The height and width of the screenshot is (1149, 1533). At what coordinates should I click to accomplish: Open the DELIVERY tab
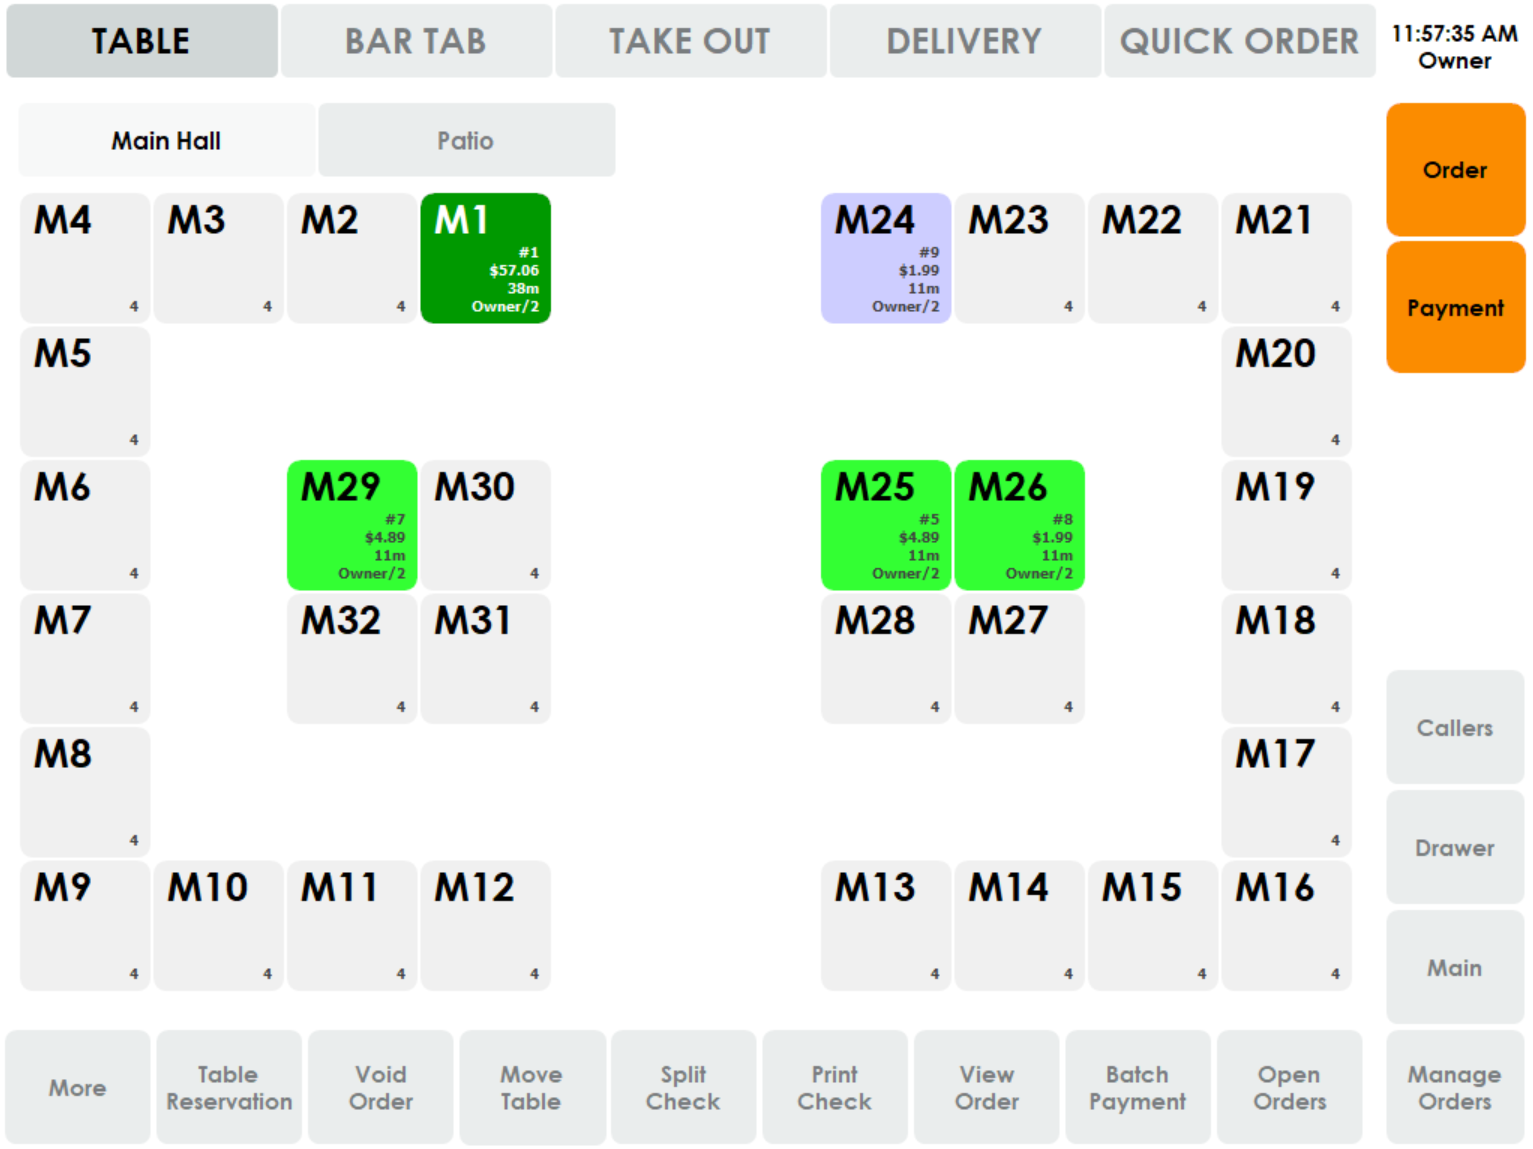965,41
